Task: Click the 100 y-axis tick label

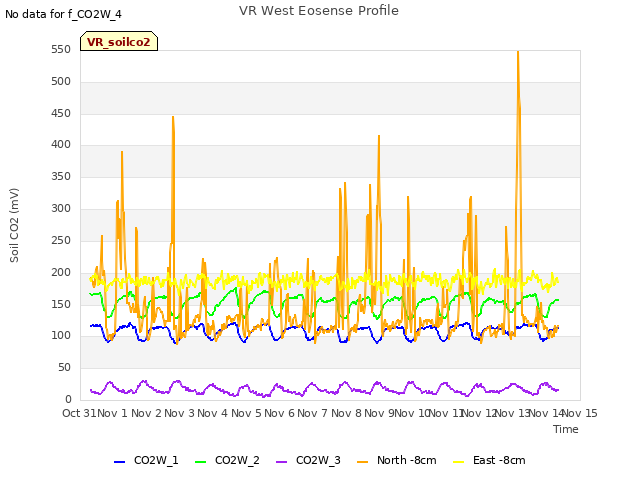Action: (61, 336)
